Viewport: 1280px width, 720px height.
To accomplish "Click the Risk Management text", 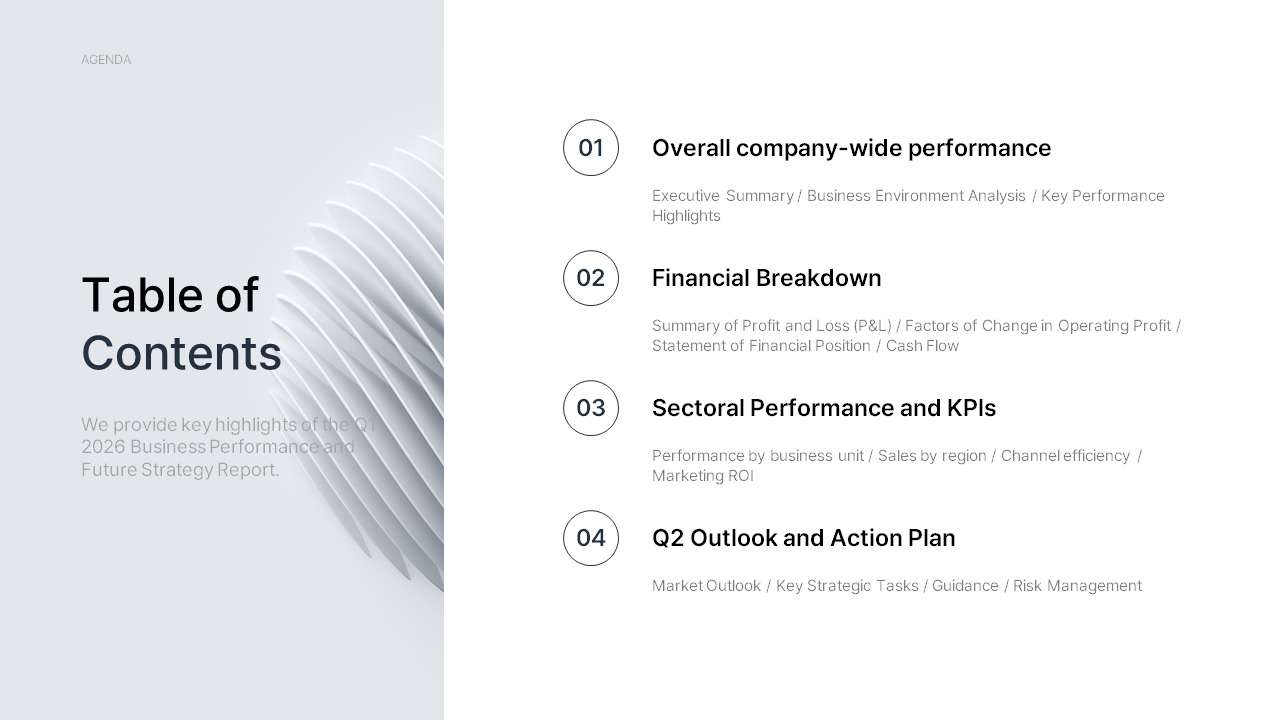I will point(1077,586).
